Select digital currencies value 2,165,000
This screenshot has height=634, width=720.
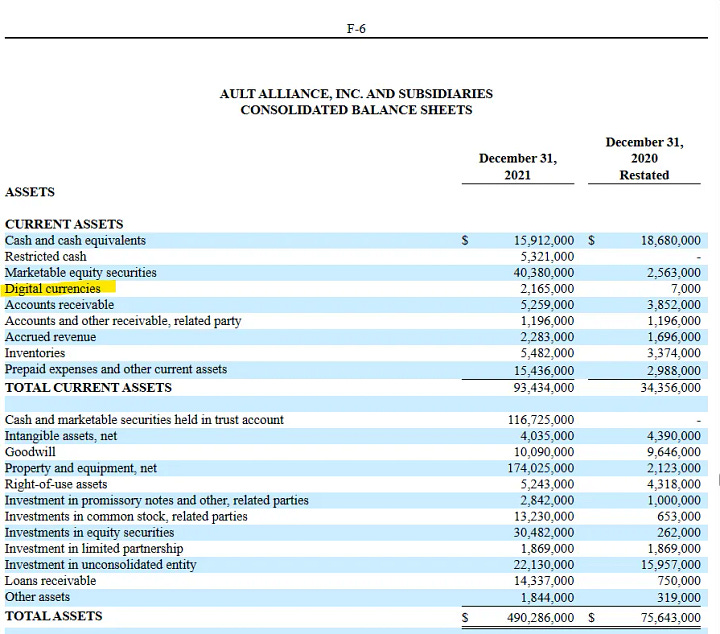(547, 289)
